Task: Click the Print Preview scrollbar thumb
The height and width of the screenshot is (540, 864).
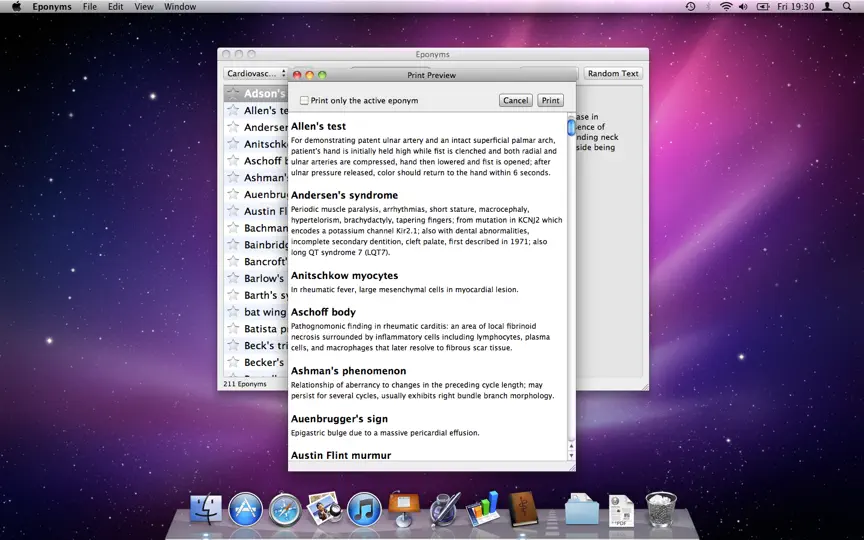Action: (x=571, y=127)
